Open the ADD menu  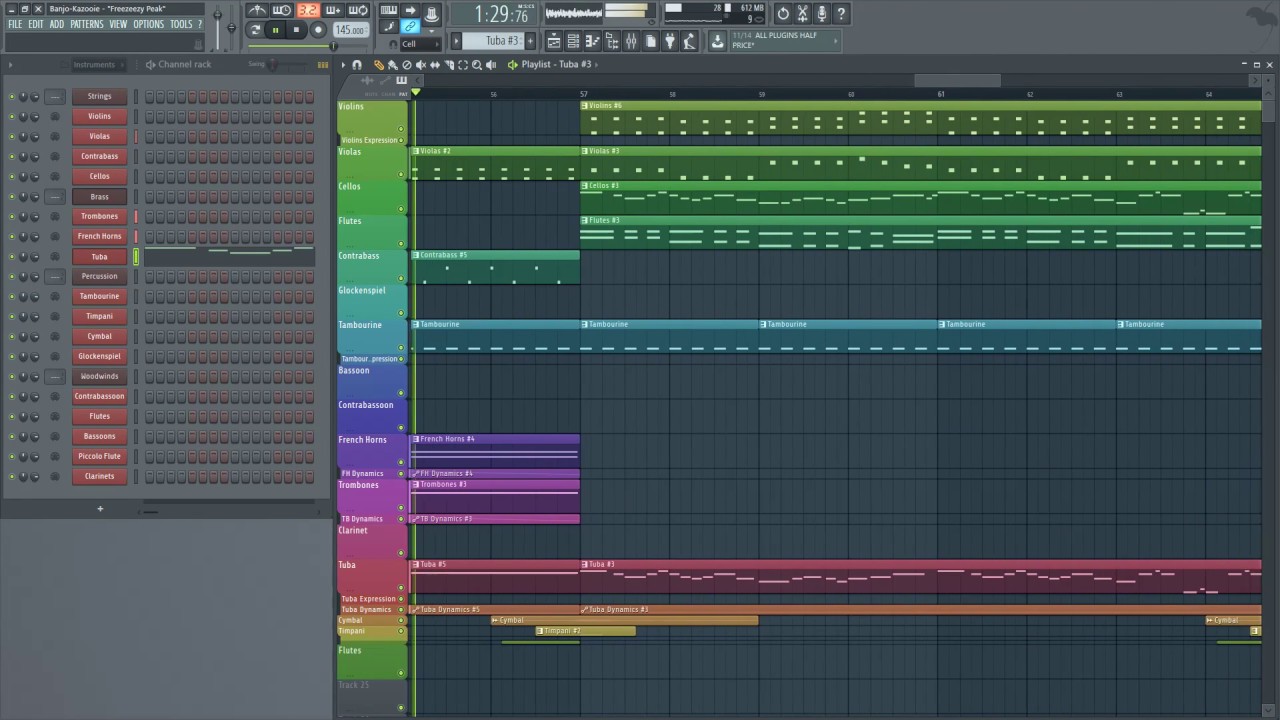pyautogui.click(x=57, y=24)
